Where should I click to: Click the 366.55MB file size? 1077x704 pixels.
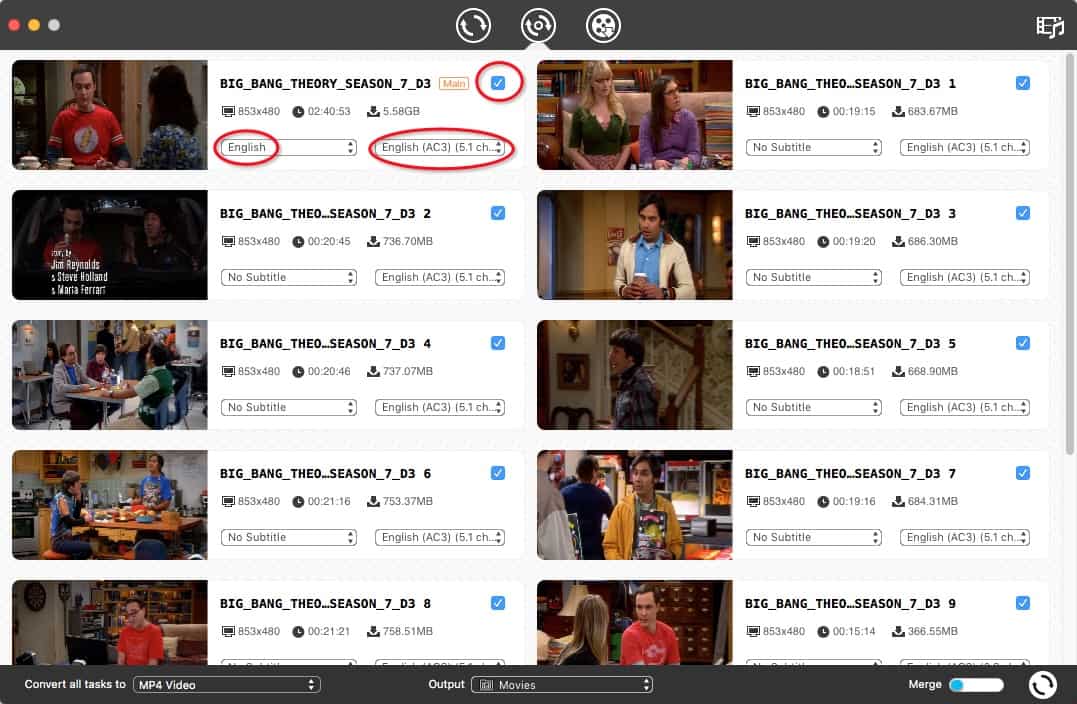tap(933, 631)
